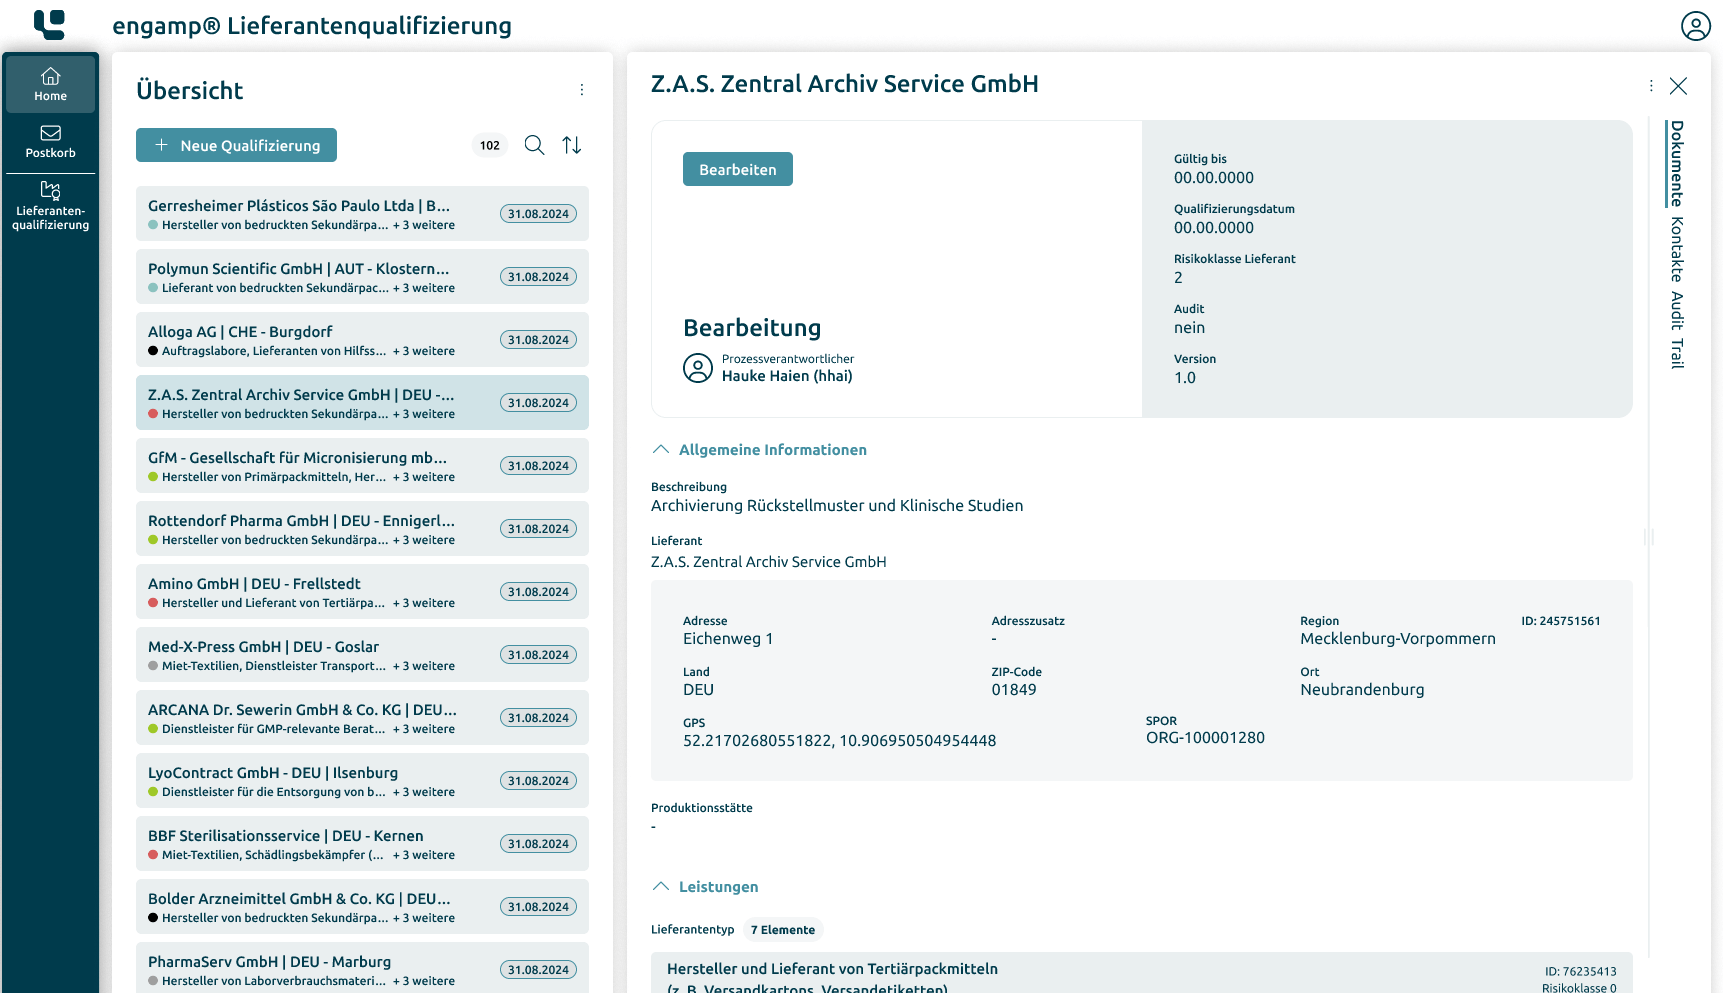
Task: Expand '+ 3 weitere' on Alloga AG
Action: click(424, 352)
